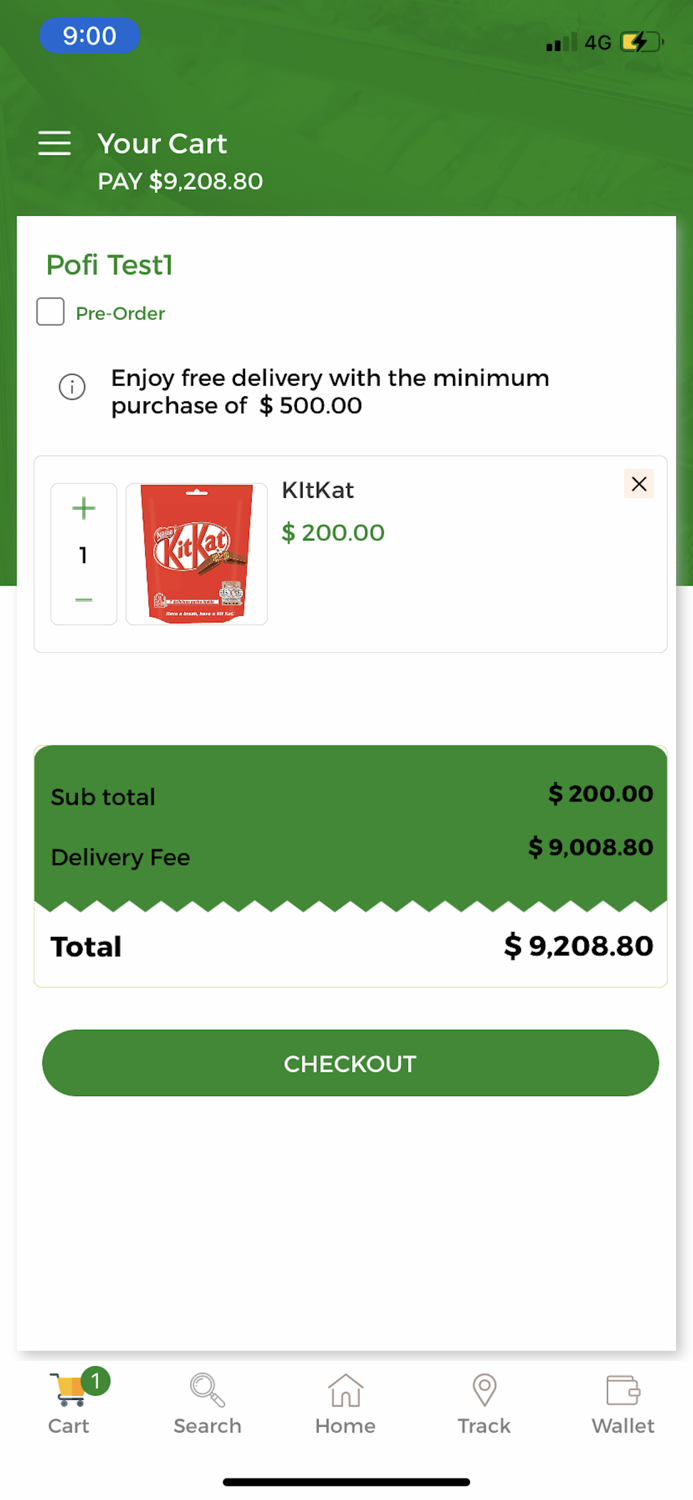Tap the Home icon in bottom navigation
The height and width of the screenshot is (1500, 693).
[x=345, y=1390]
